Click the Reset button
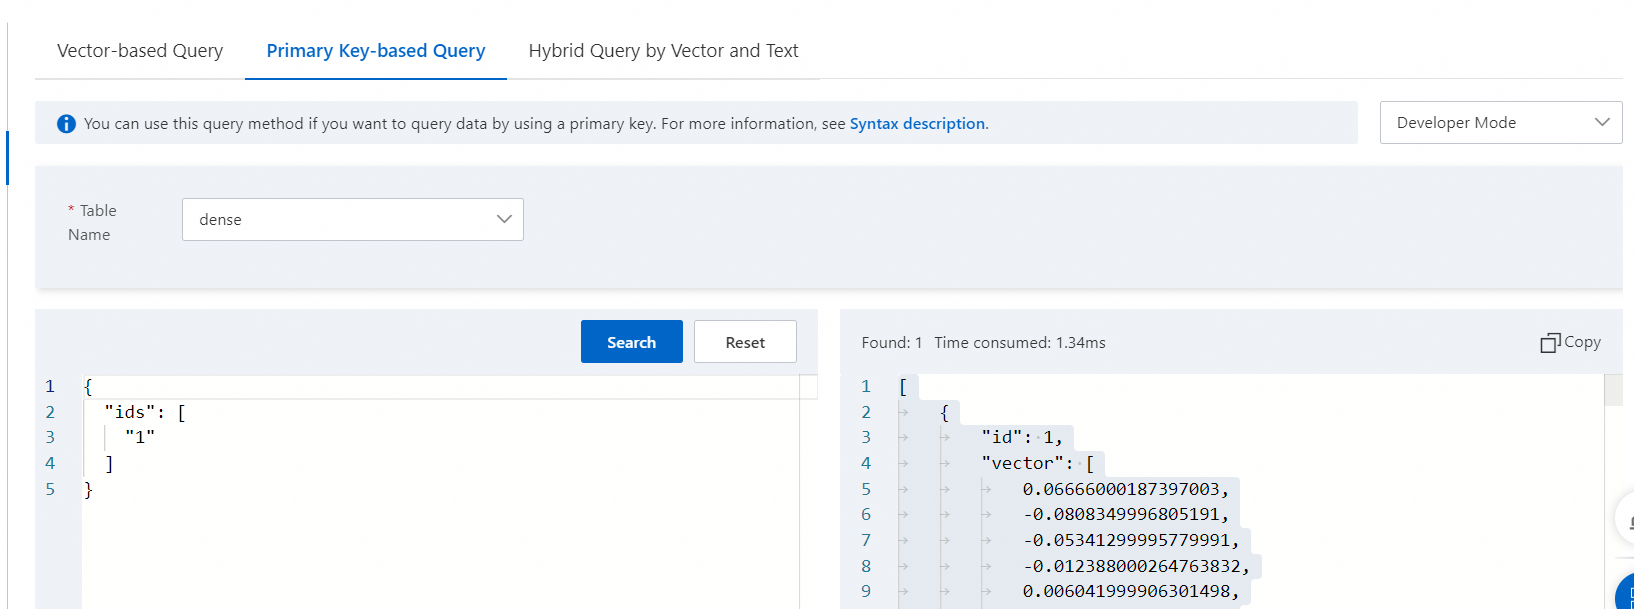The image size is (1634, 609). (745, 342)
